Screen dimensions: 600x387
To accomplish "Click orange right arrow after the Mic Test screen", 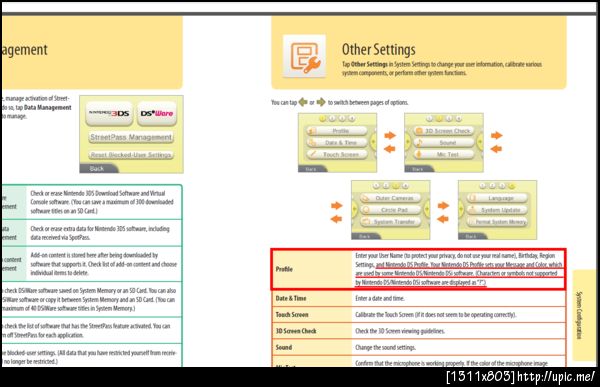I will 496,135.
